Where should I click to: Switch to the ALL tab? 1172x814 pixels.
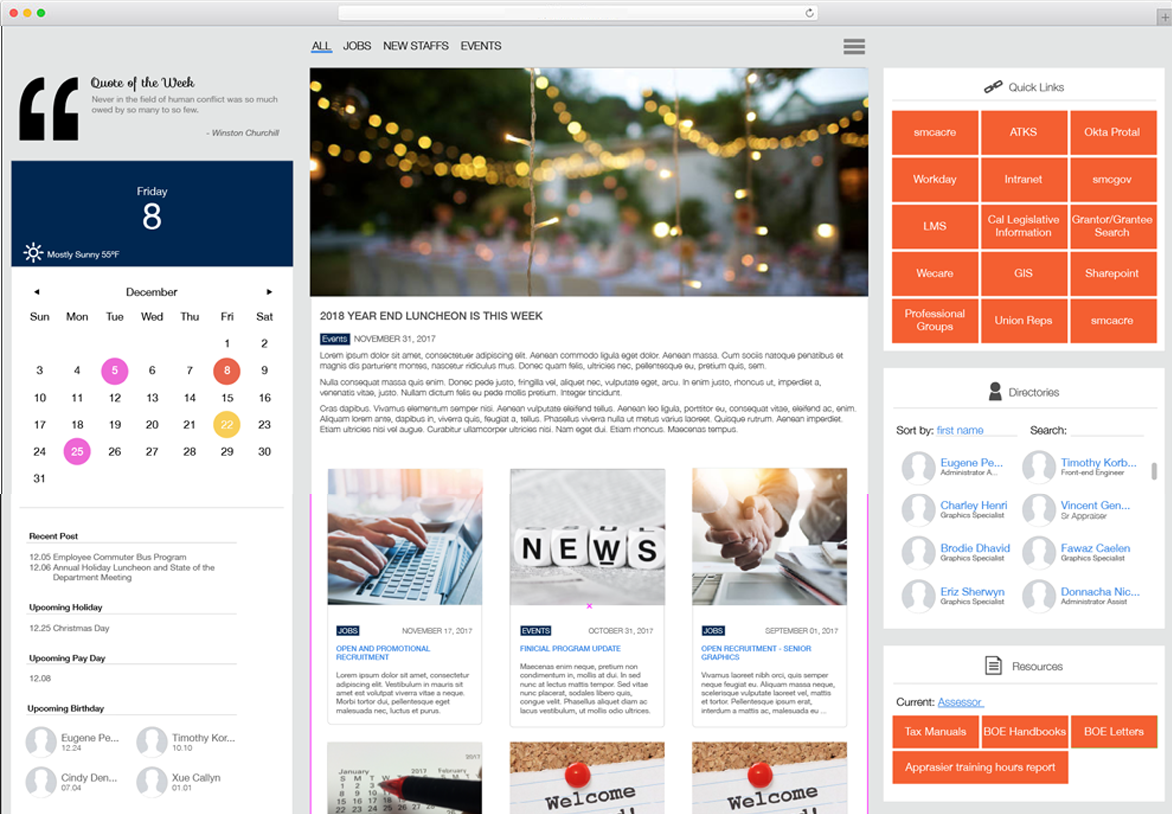tap(321, 46)
